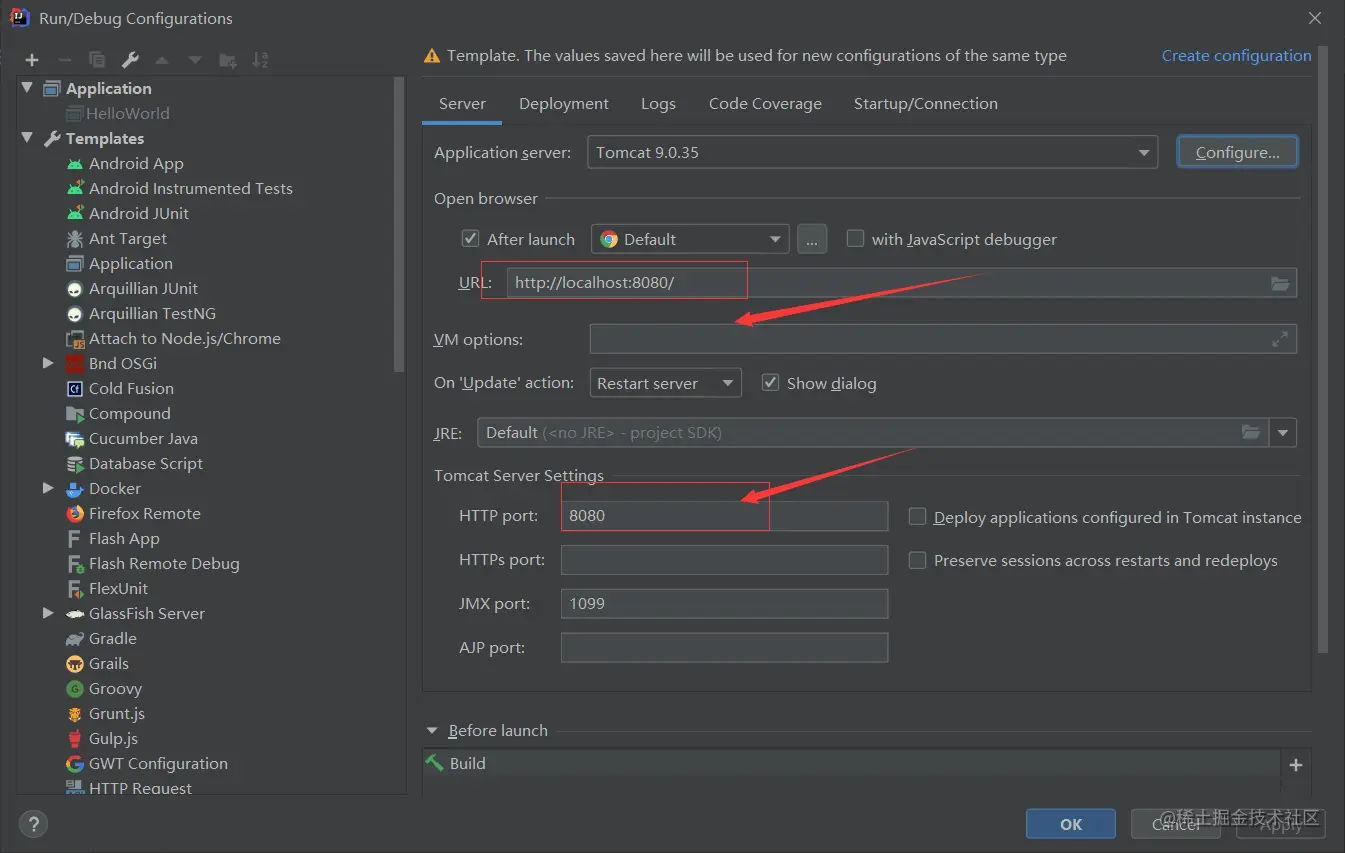Image resolution: width=1345 pixels, height=853 pixels.
Task: Switch to the Server tab
Action: [x=462, y=104]
